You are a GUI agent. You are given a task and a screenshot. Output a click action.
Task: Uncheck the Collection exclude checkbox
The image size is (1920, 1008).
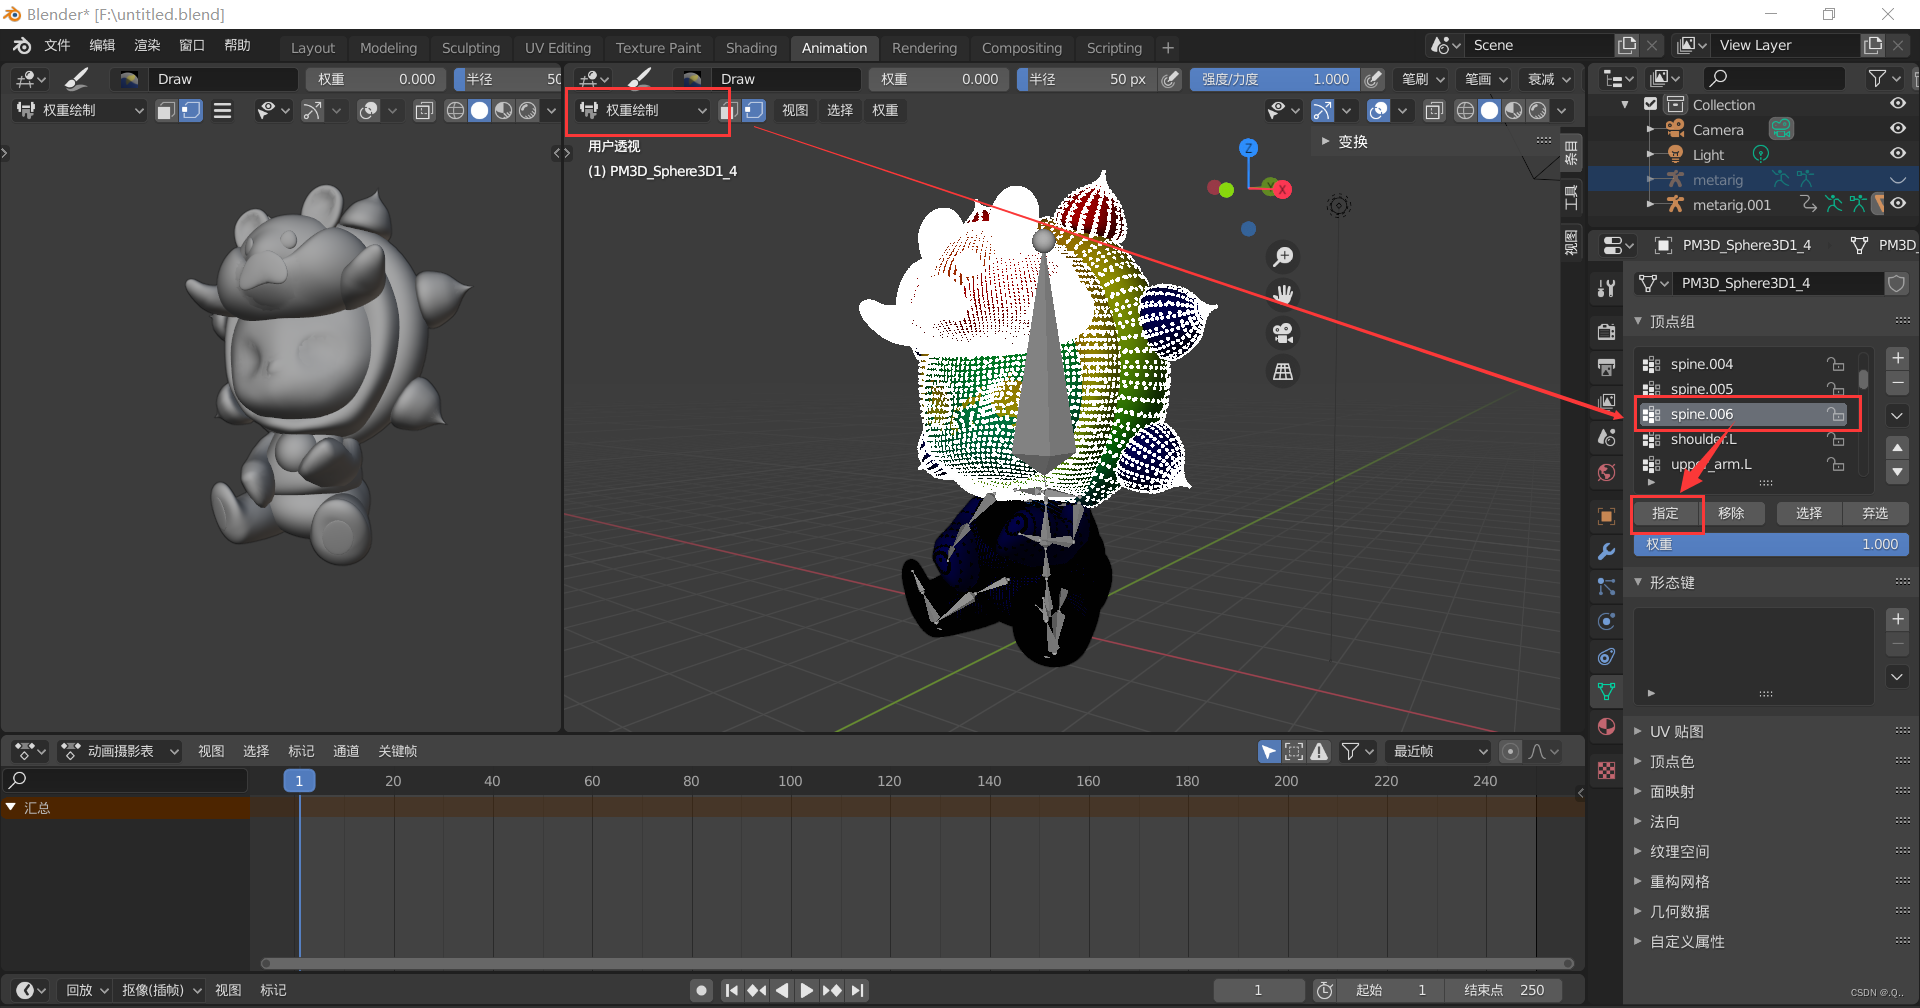click(1651, 104)
